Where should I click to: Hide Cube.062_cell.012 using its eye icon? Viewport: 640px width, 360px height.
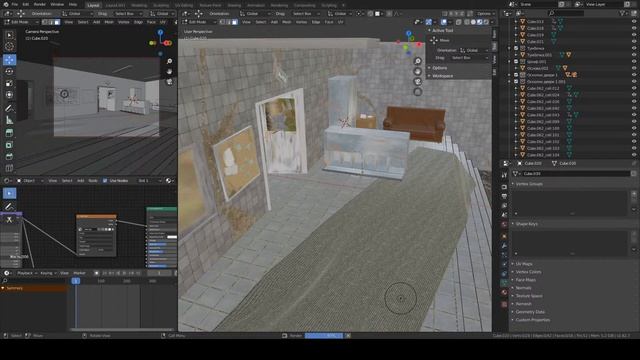click(x=634, y=88)
